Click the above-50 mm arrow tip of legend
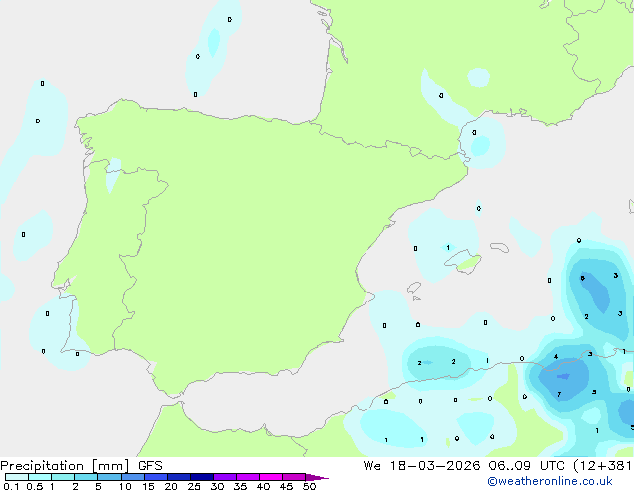 pos(317,477)
